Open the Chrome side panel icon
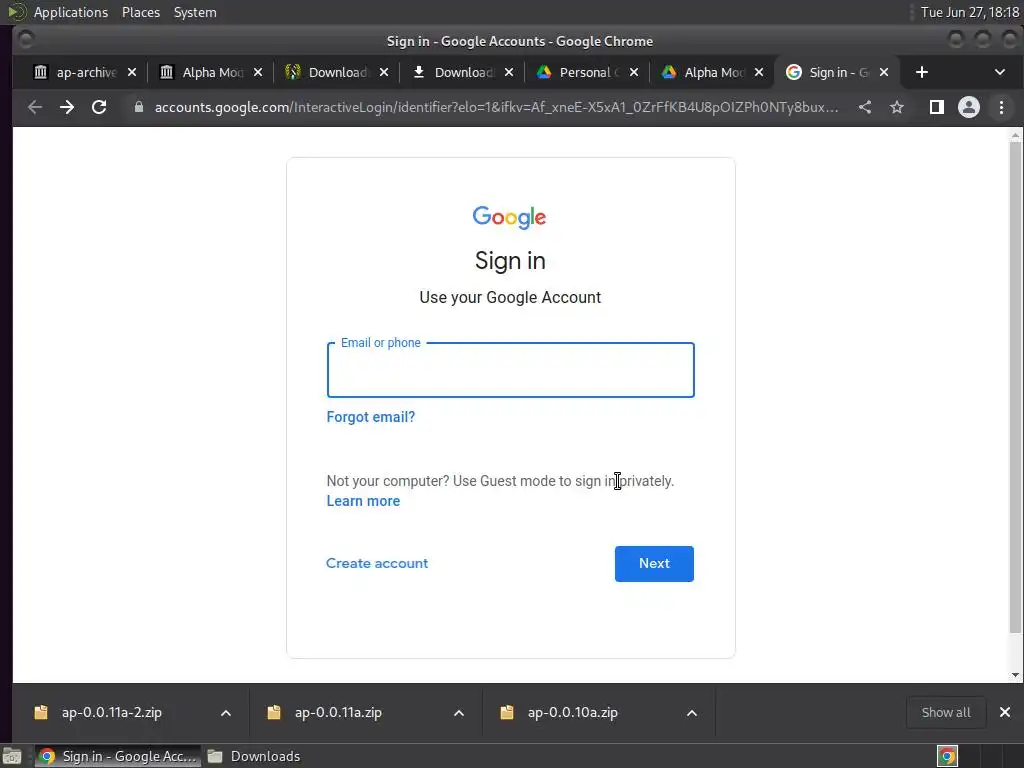 [x=936, y=107]
